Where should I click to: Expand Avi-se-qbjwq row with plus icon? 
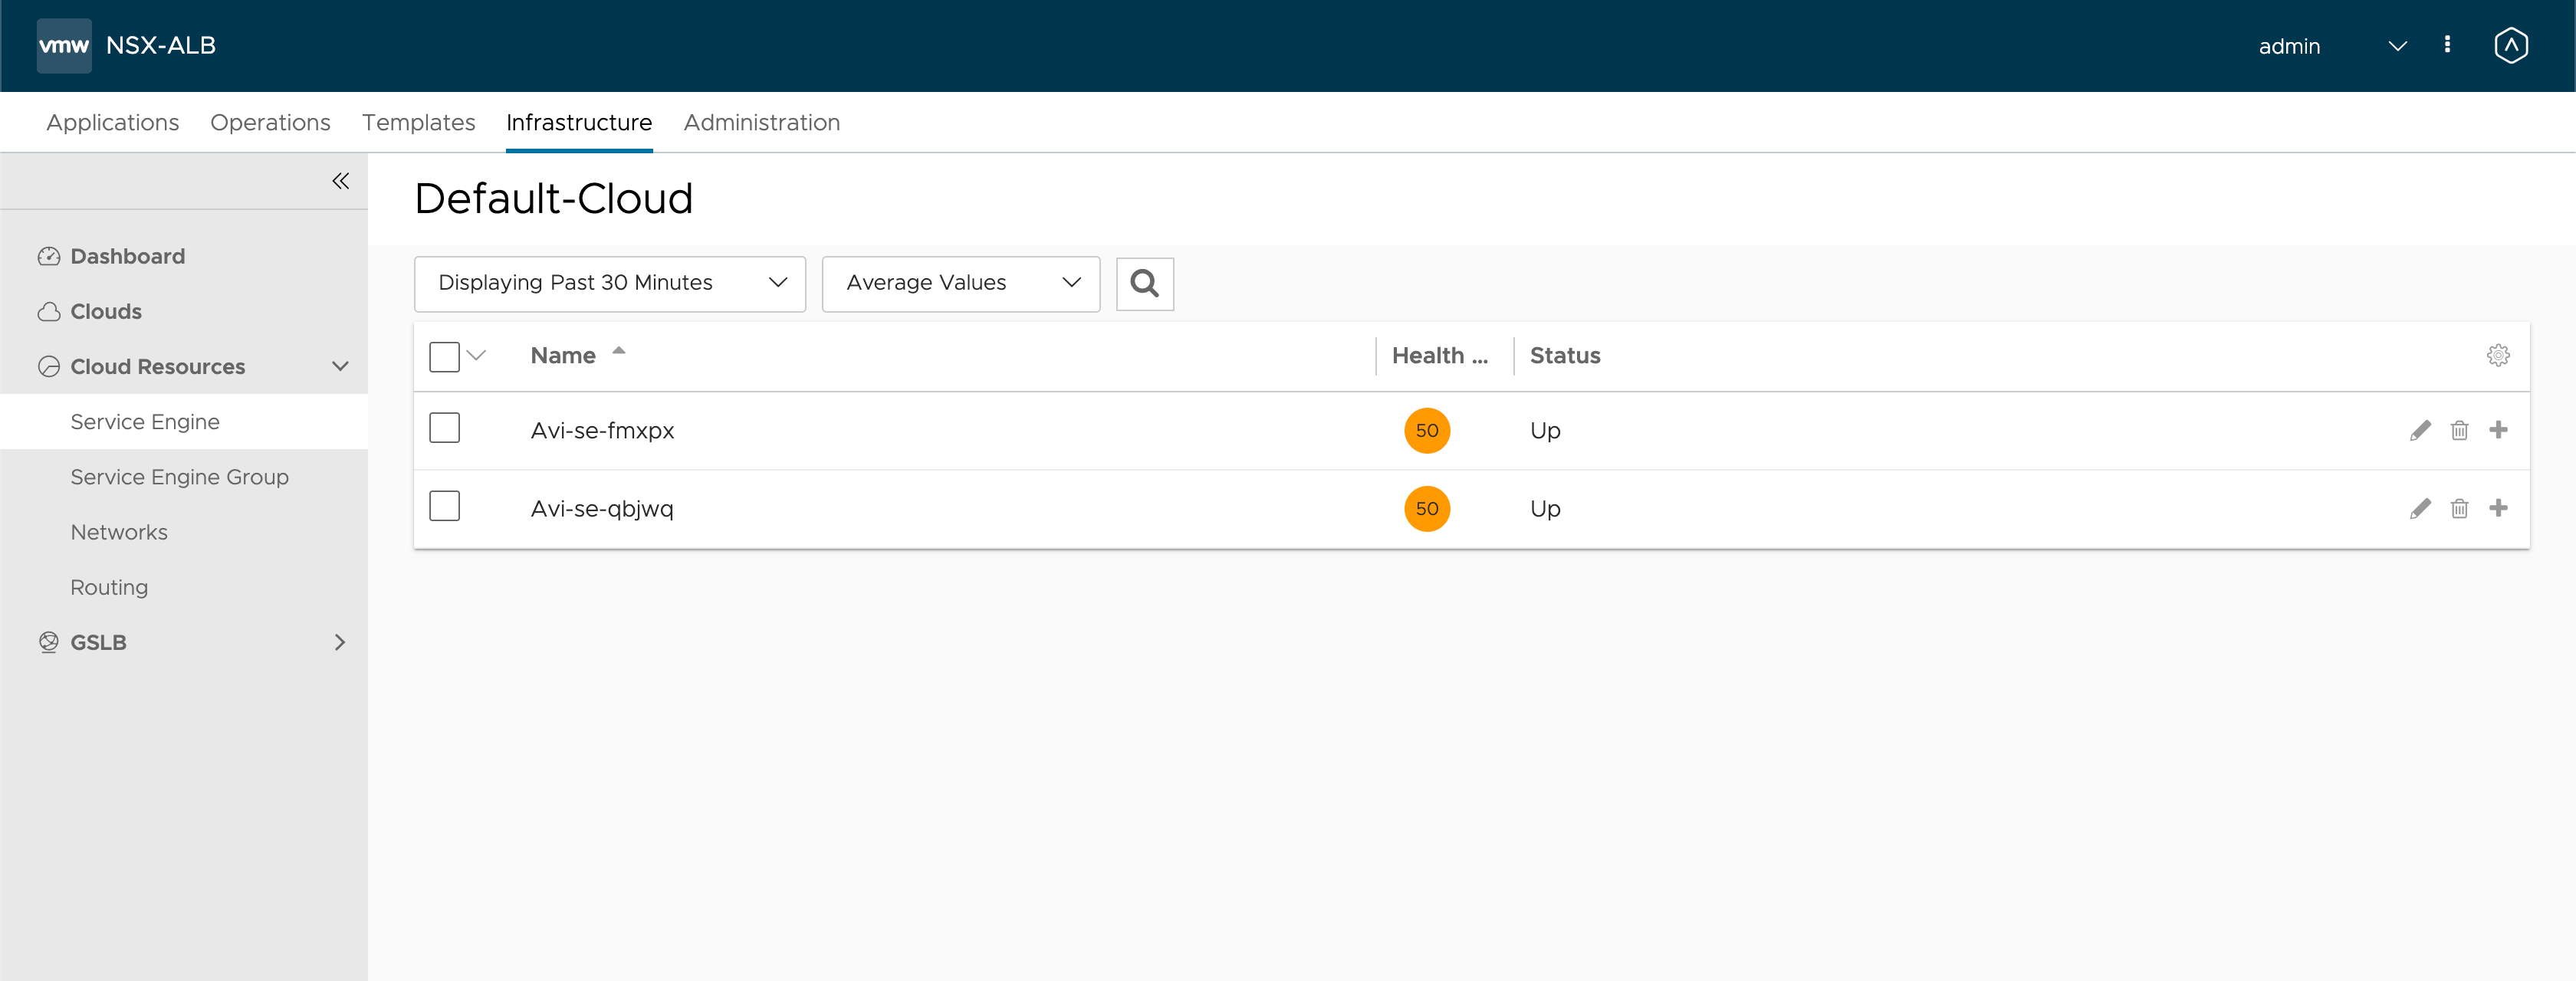(2498, 508)
